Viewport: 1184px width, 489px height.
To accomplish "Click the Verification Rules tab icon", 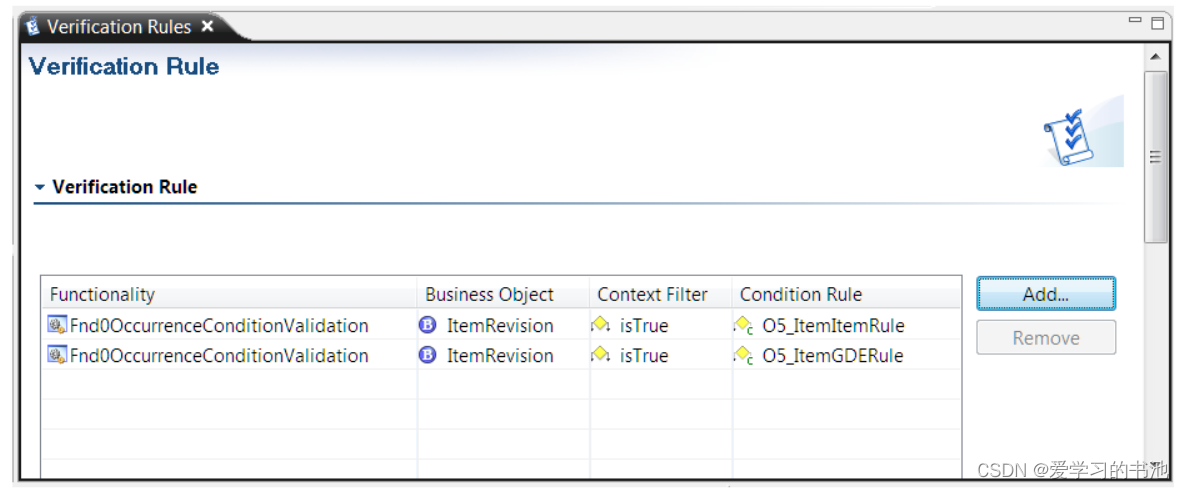I will [33, 26].
